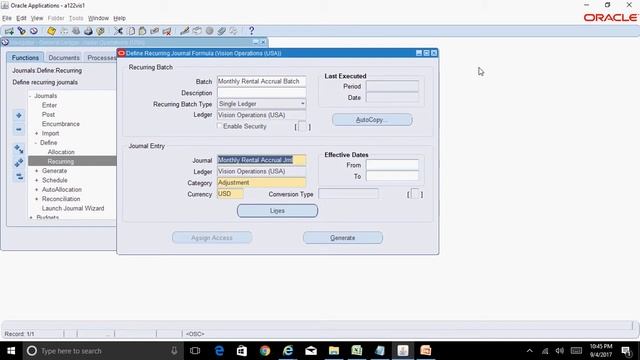The height and width of the screenshot is (360, 640).
Task: Click the Expand All Children navigator button
Action: point(19,149)
